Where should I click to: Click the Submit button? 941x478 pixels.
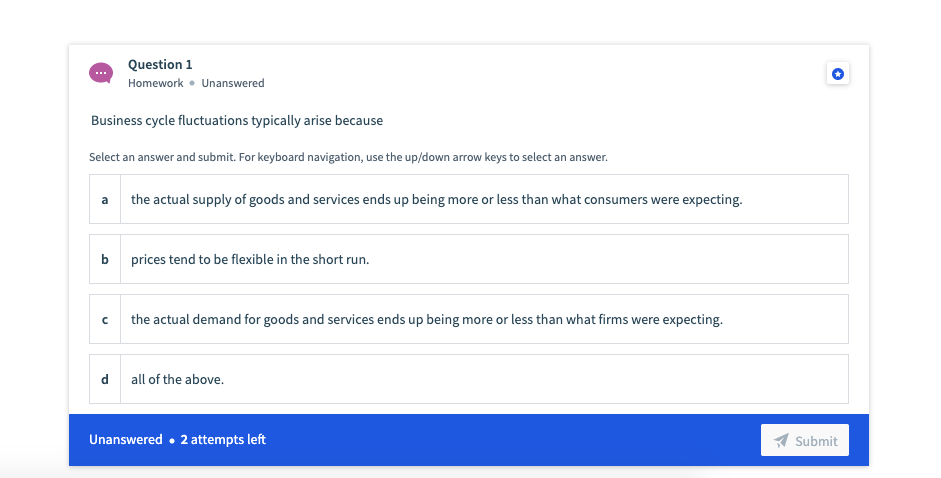(805, 441)
